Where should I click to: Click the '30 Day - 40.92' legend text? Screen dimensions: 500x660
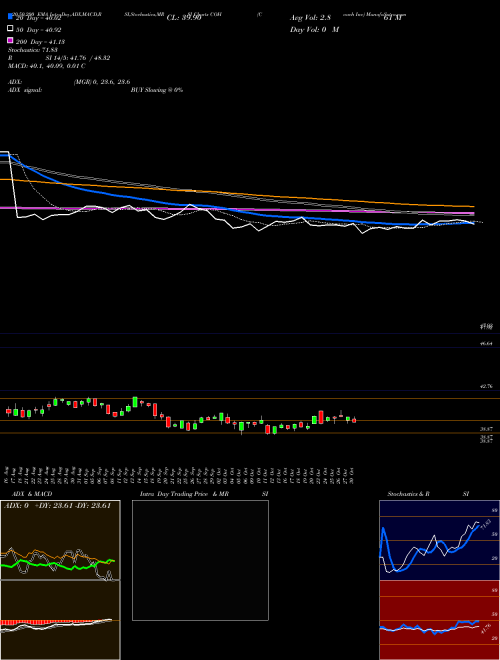[39, 30]
